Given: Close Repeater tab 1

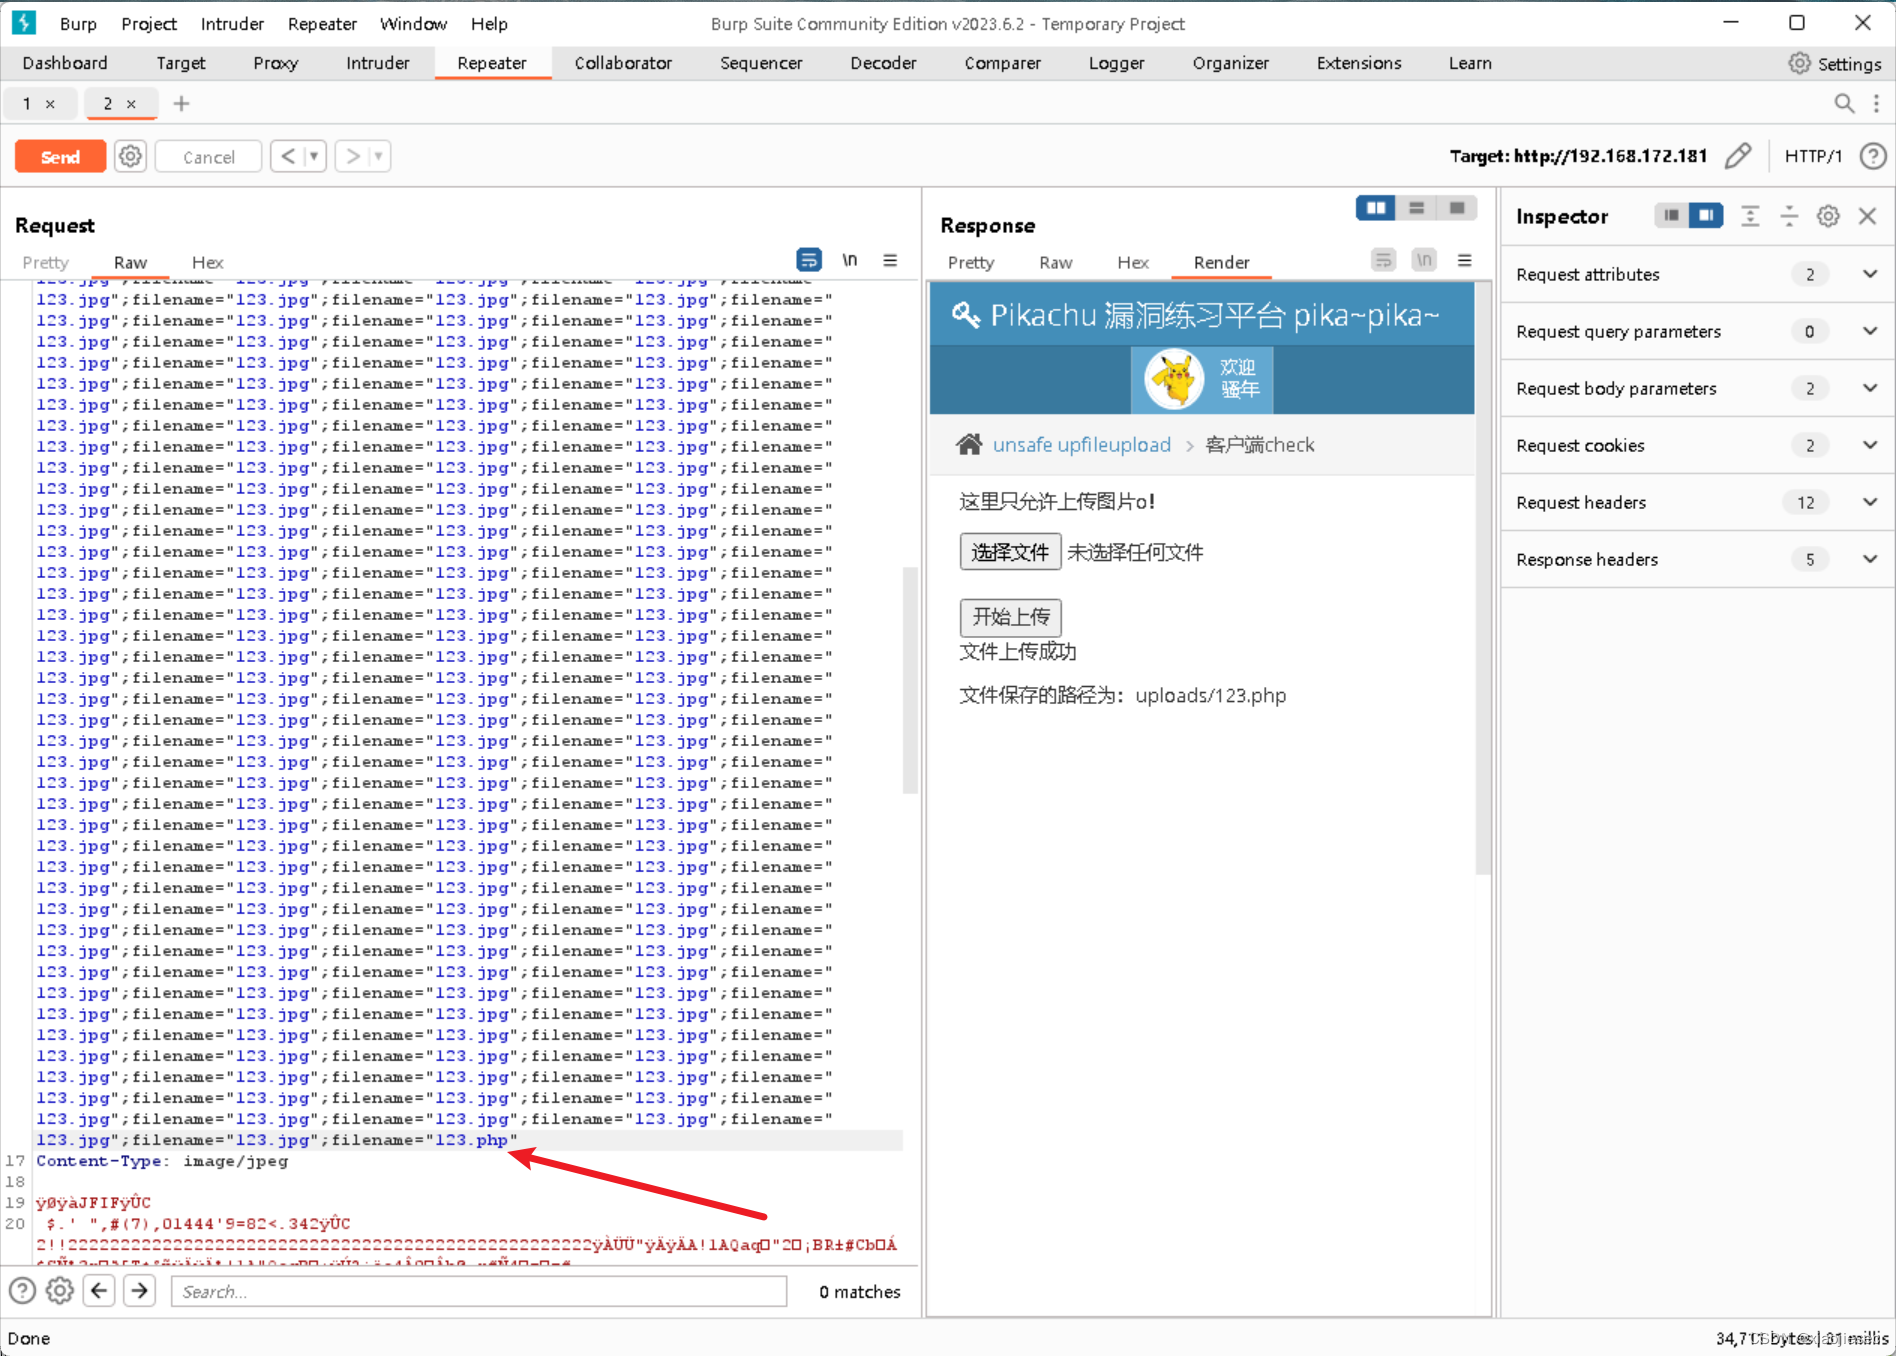Looking at the screenshot, I should coord(50,104).
